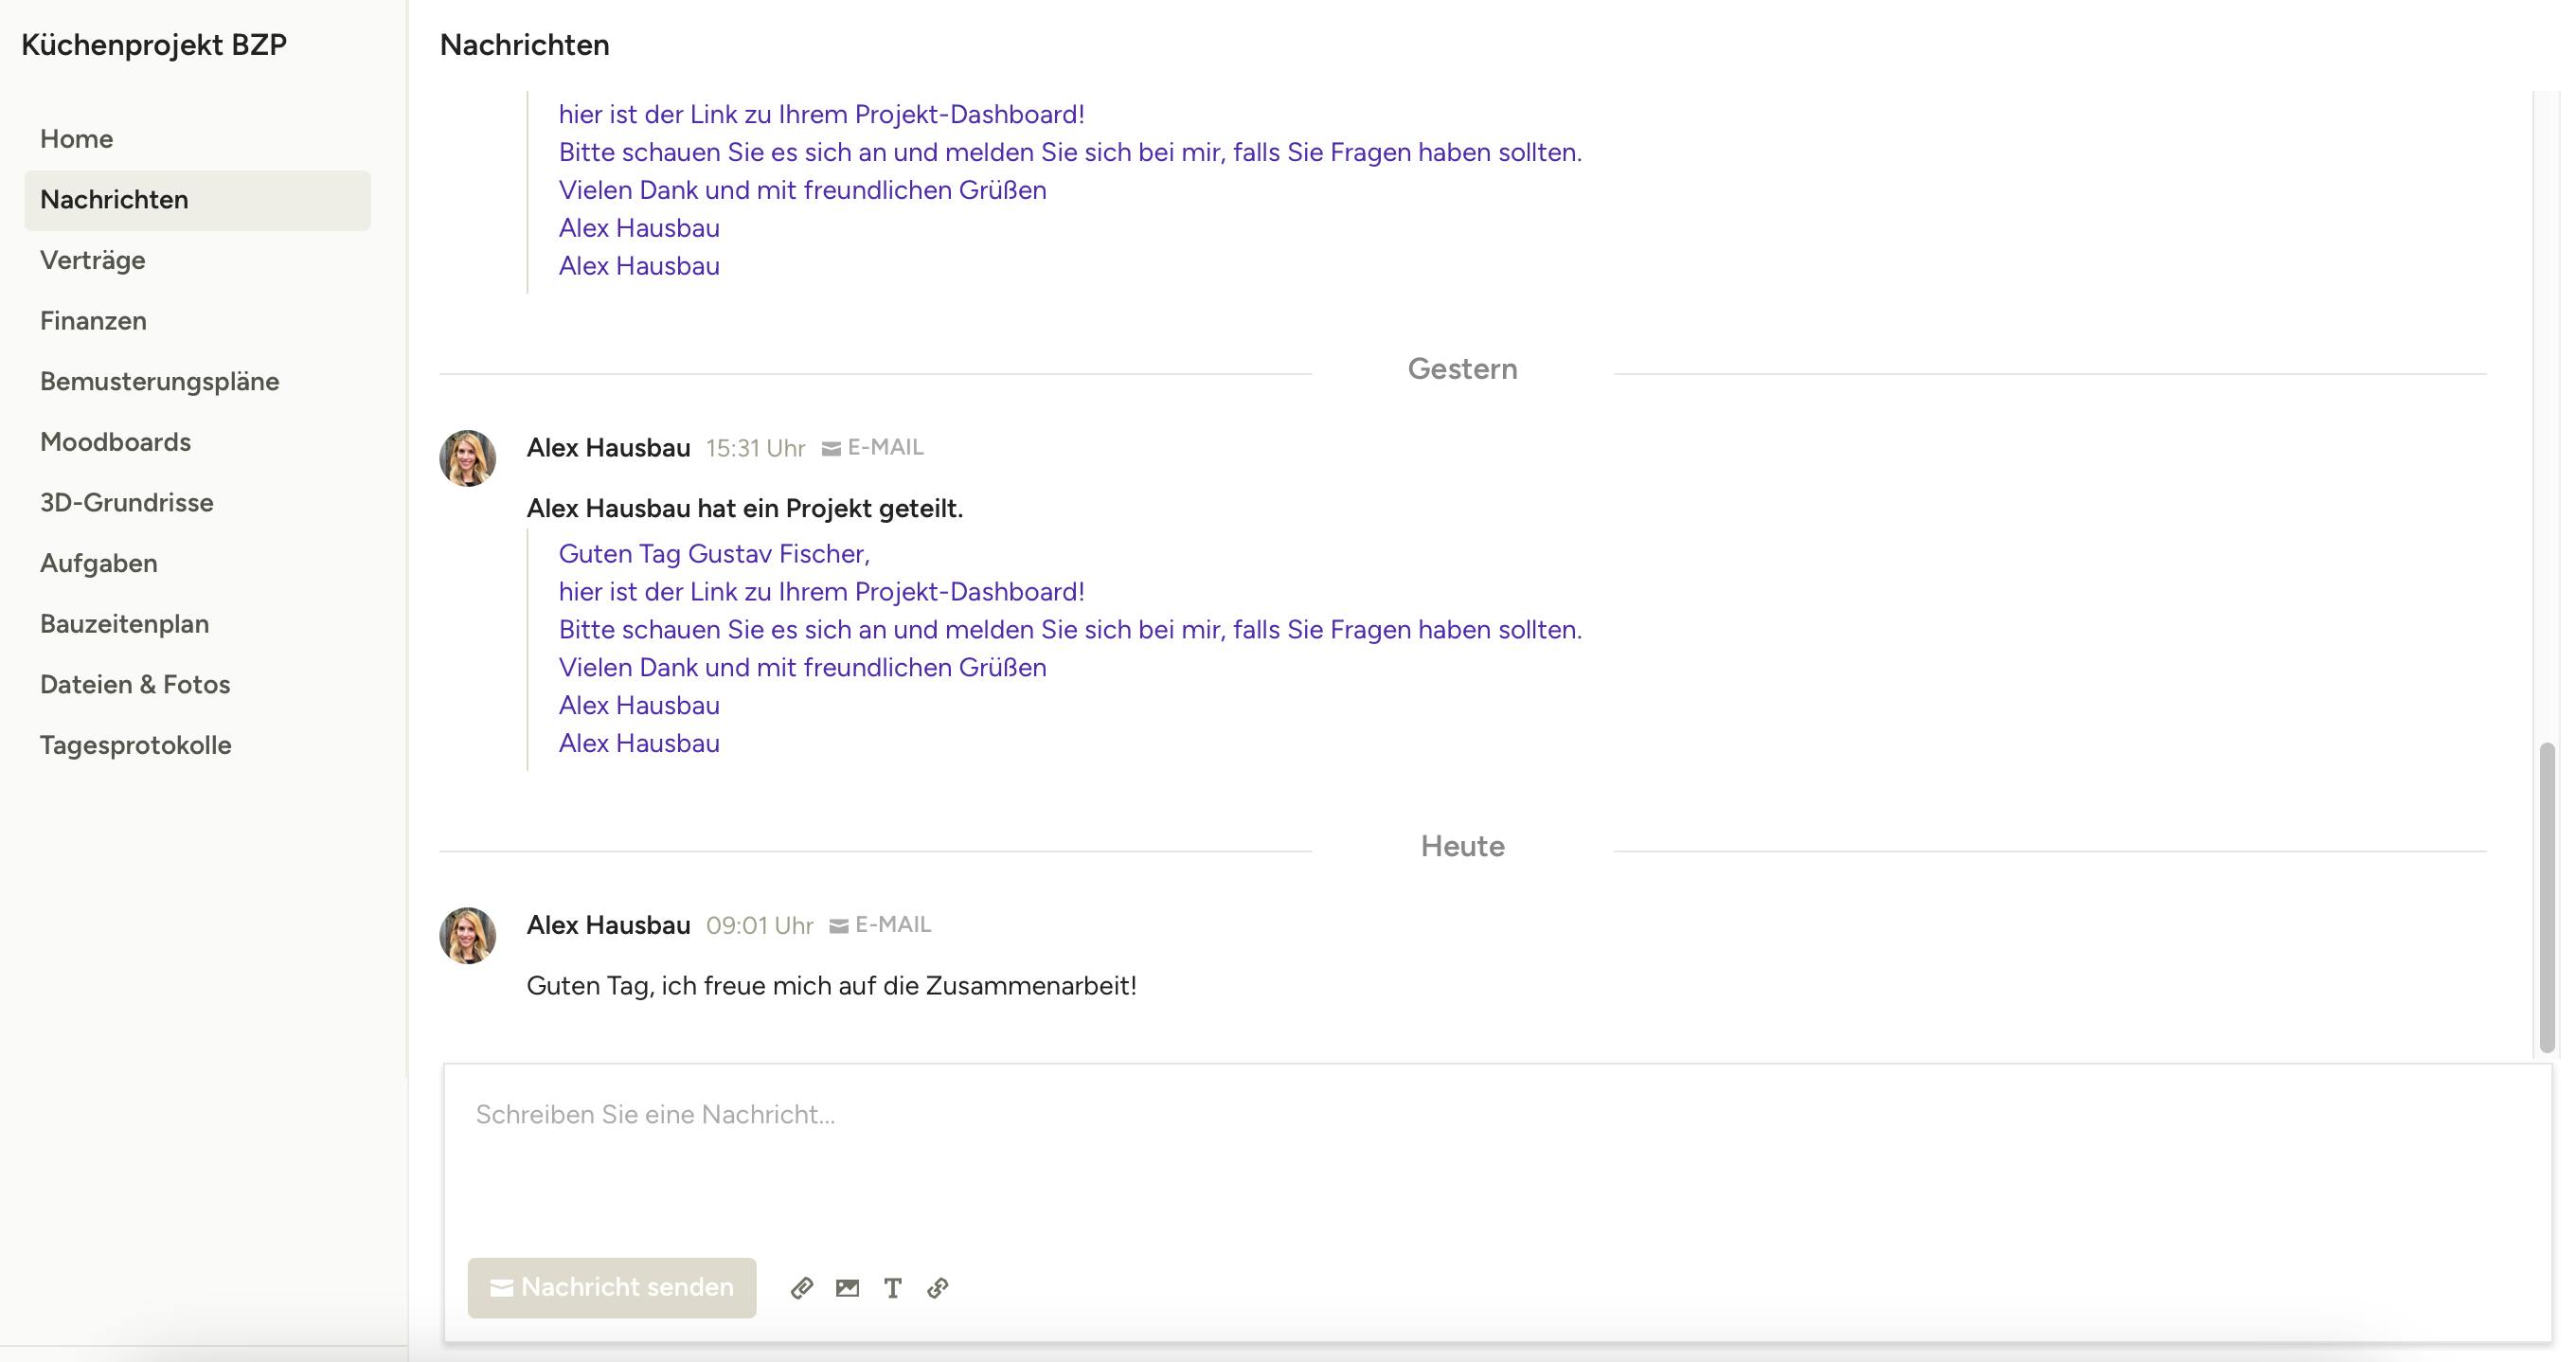Screen dimensions: 2576x1362
Task: Click the insert image icon
Action: (x=847, y=1288)
